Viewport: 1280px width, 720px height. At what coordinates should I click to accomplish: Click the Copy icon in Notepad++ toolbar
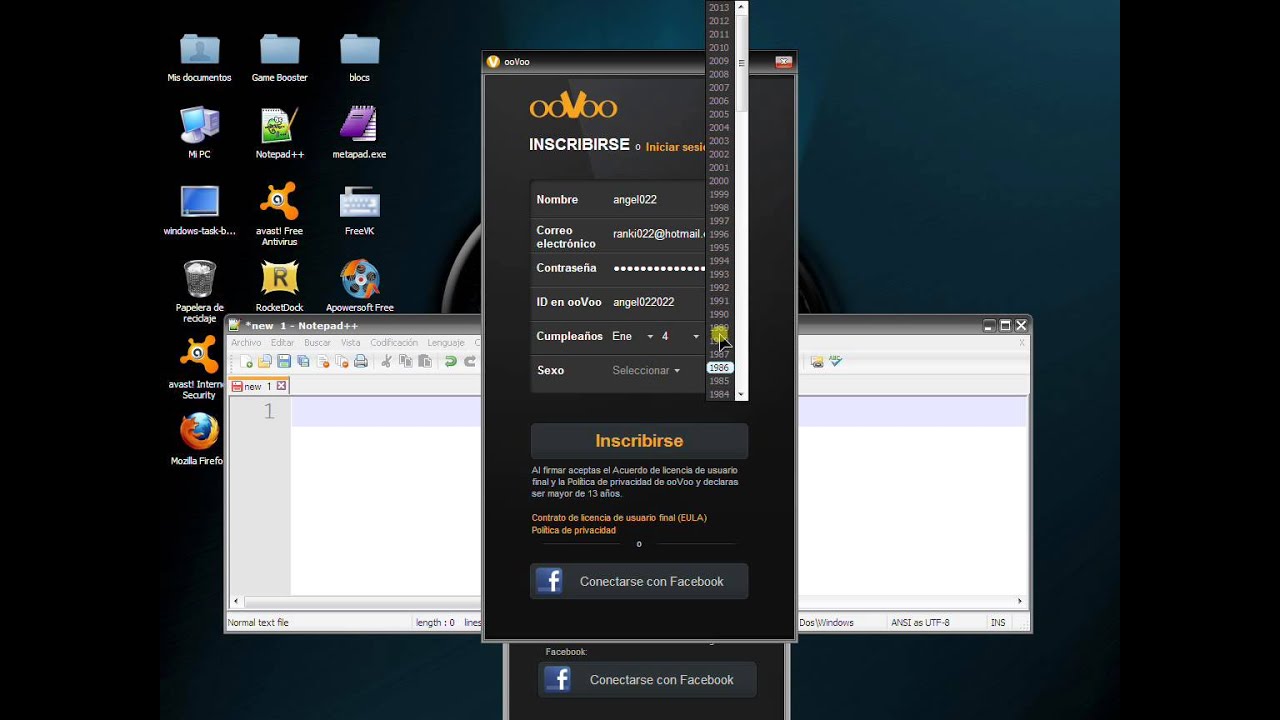point(406,361)
